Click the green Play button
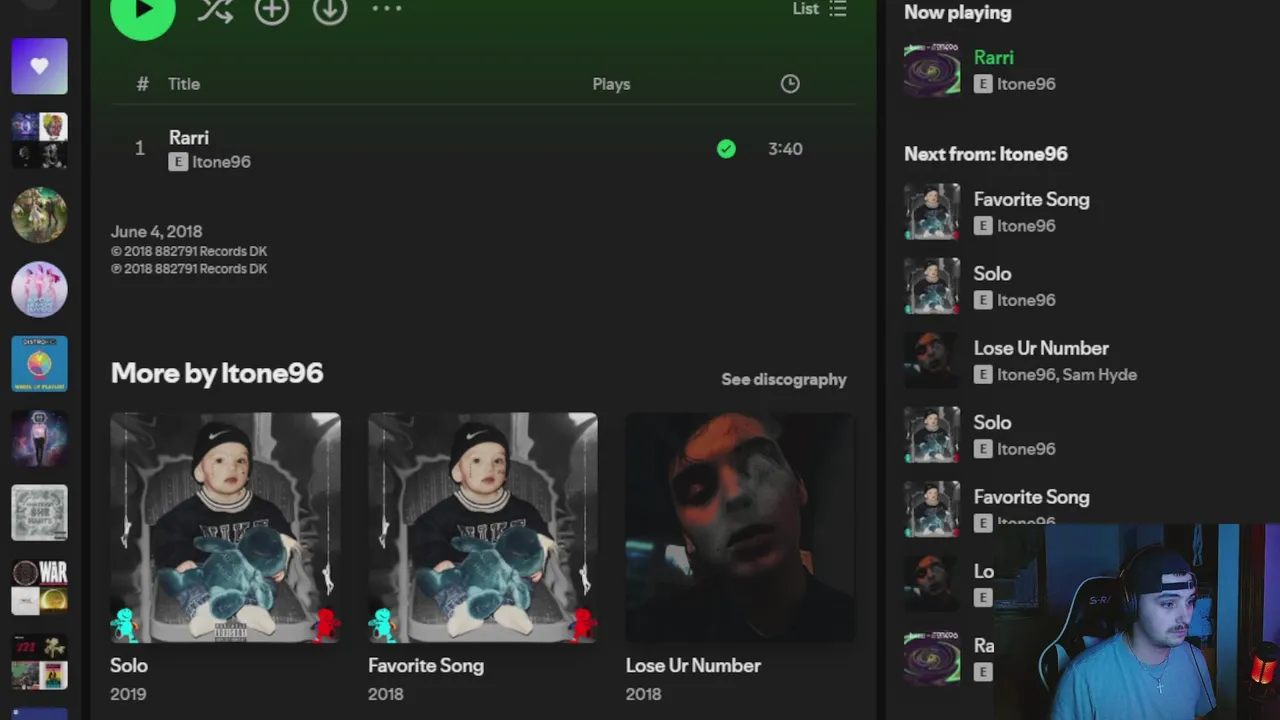 (143, 10)
